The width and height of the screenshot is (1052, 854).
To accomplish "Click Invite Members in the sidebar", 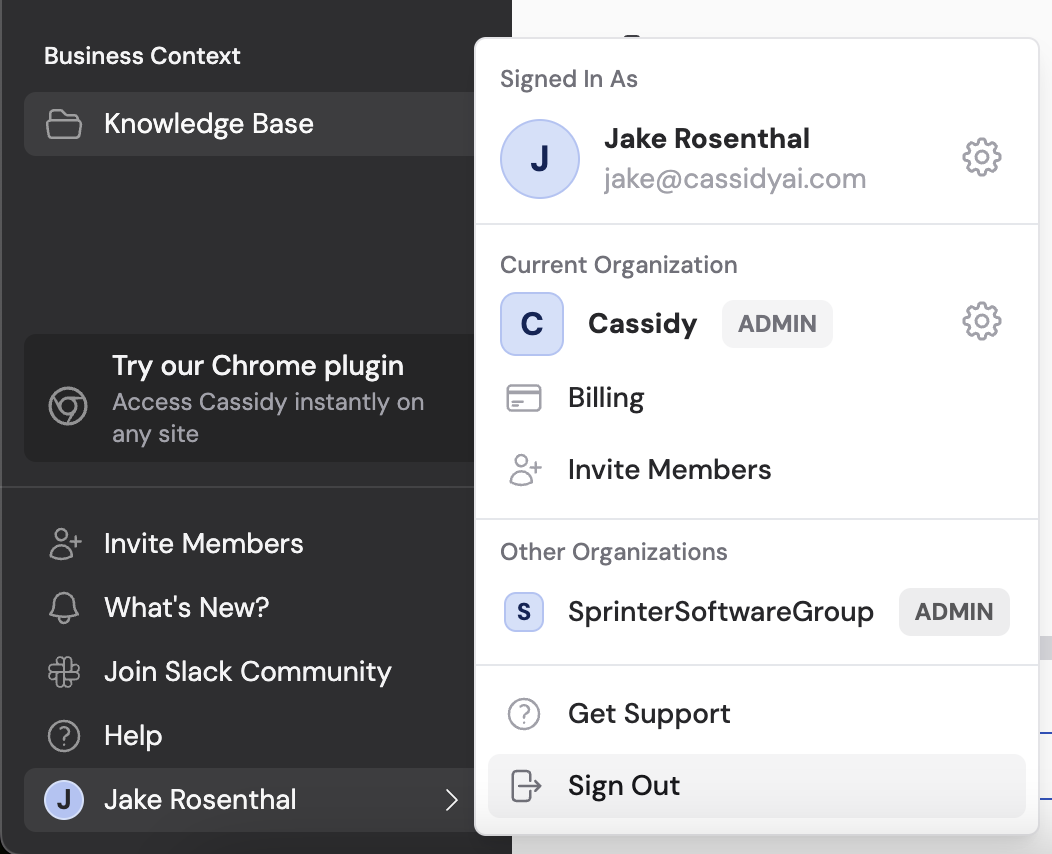I will point(203,543).
